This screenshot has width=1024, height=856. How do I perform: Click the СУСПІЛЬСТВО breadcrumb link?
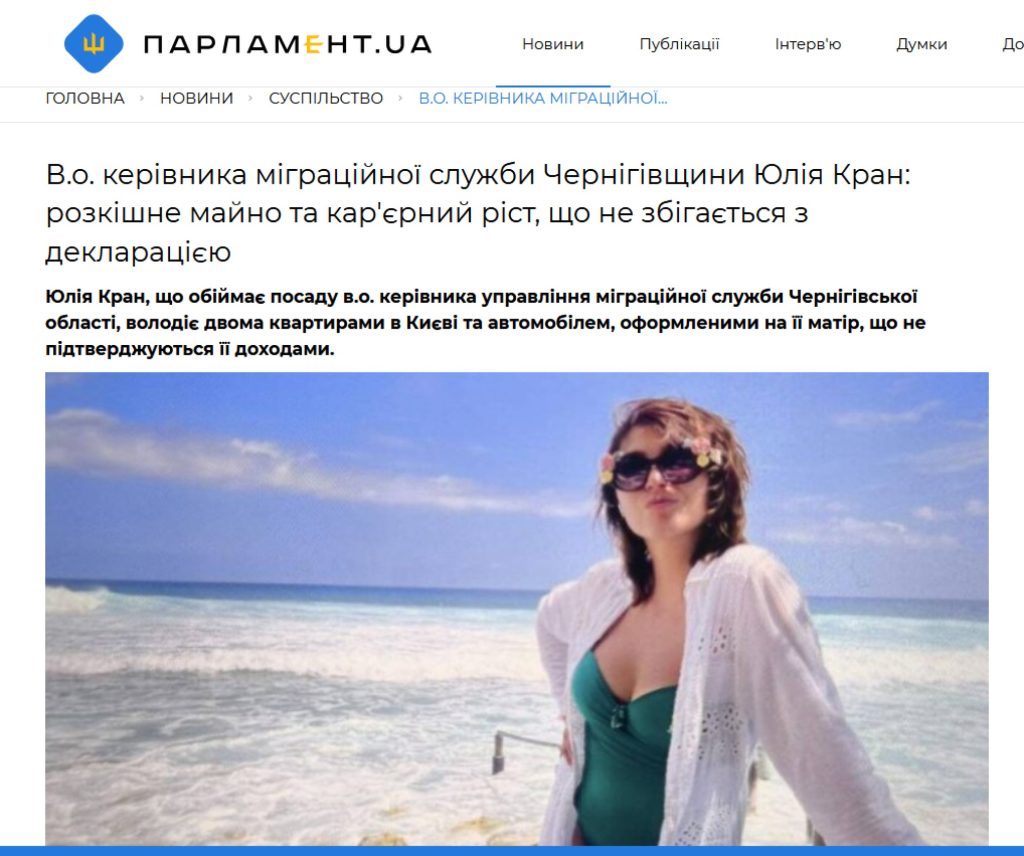coord(326,98)
